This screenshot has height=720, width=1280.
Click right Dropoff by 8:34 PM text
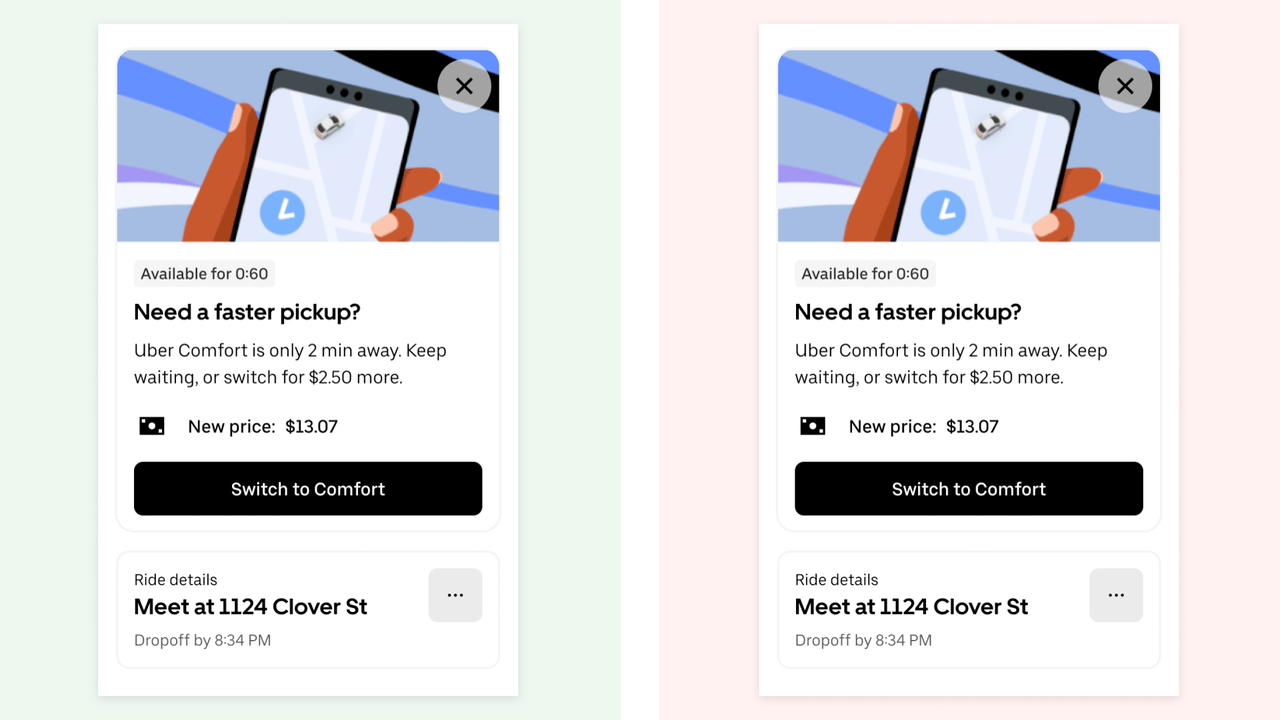863,640
